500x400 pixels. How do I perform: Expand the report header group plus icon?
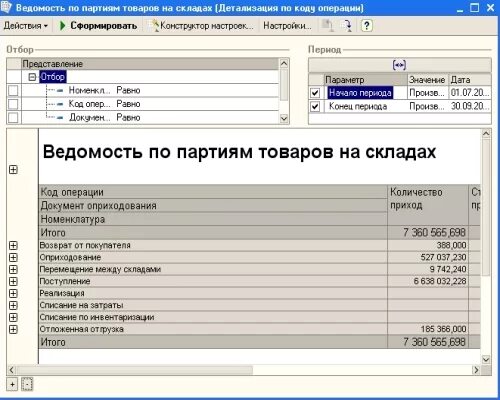click(13, 170)
